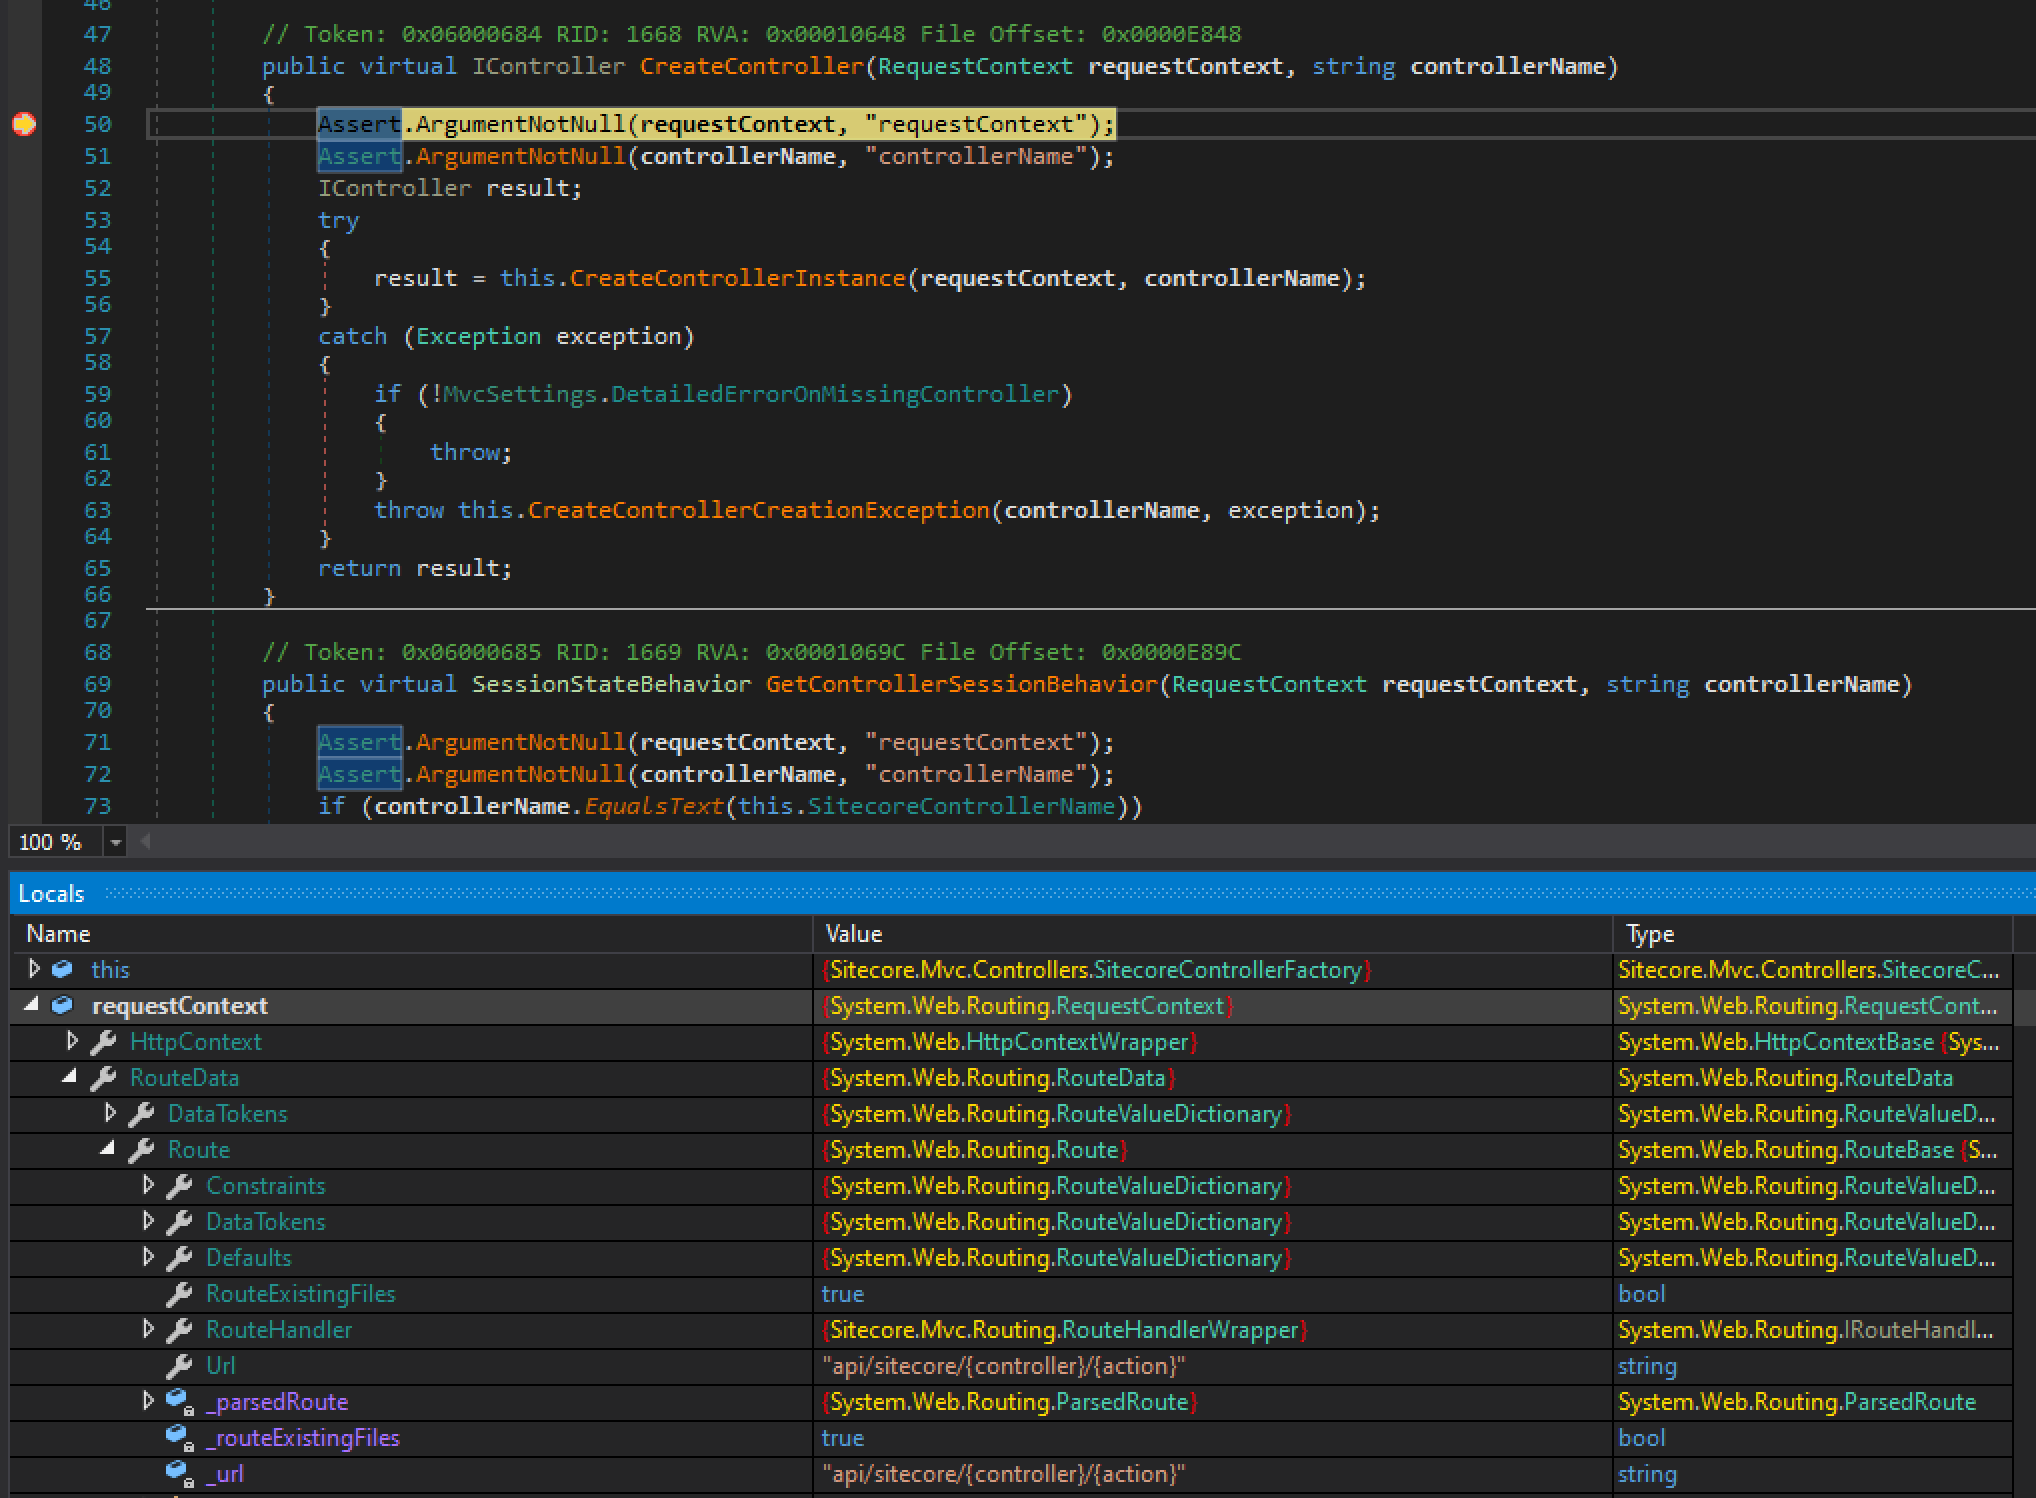
Task: Open the editor zoom level dropdown
Action: 114,842
